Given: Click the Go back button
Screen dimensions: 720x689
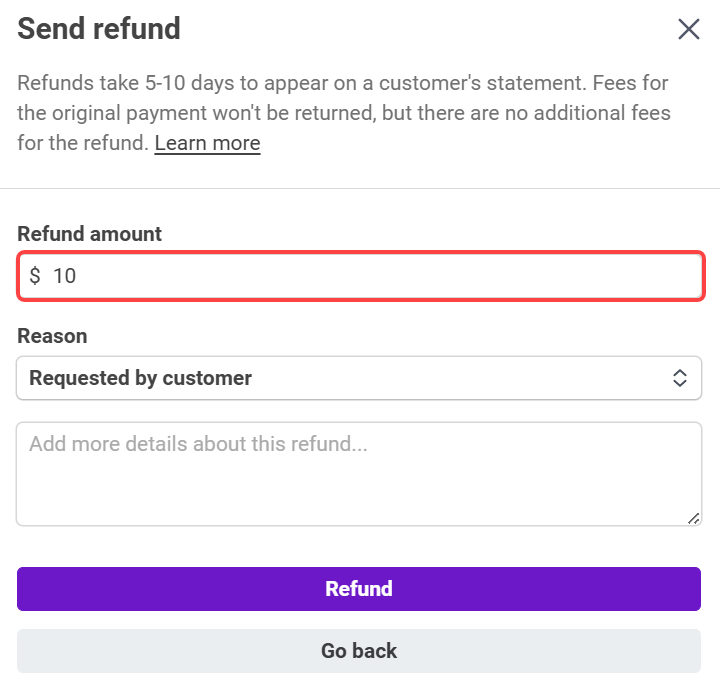Looking at the screenshot, I should (x=359, y=651).
